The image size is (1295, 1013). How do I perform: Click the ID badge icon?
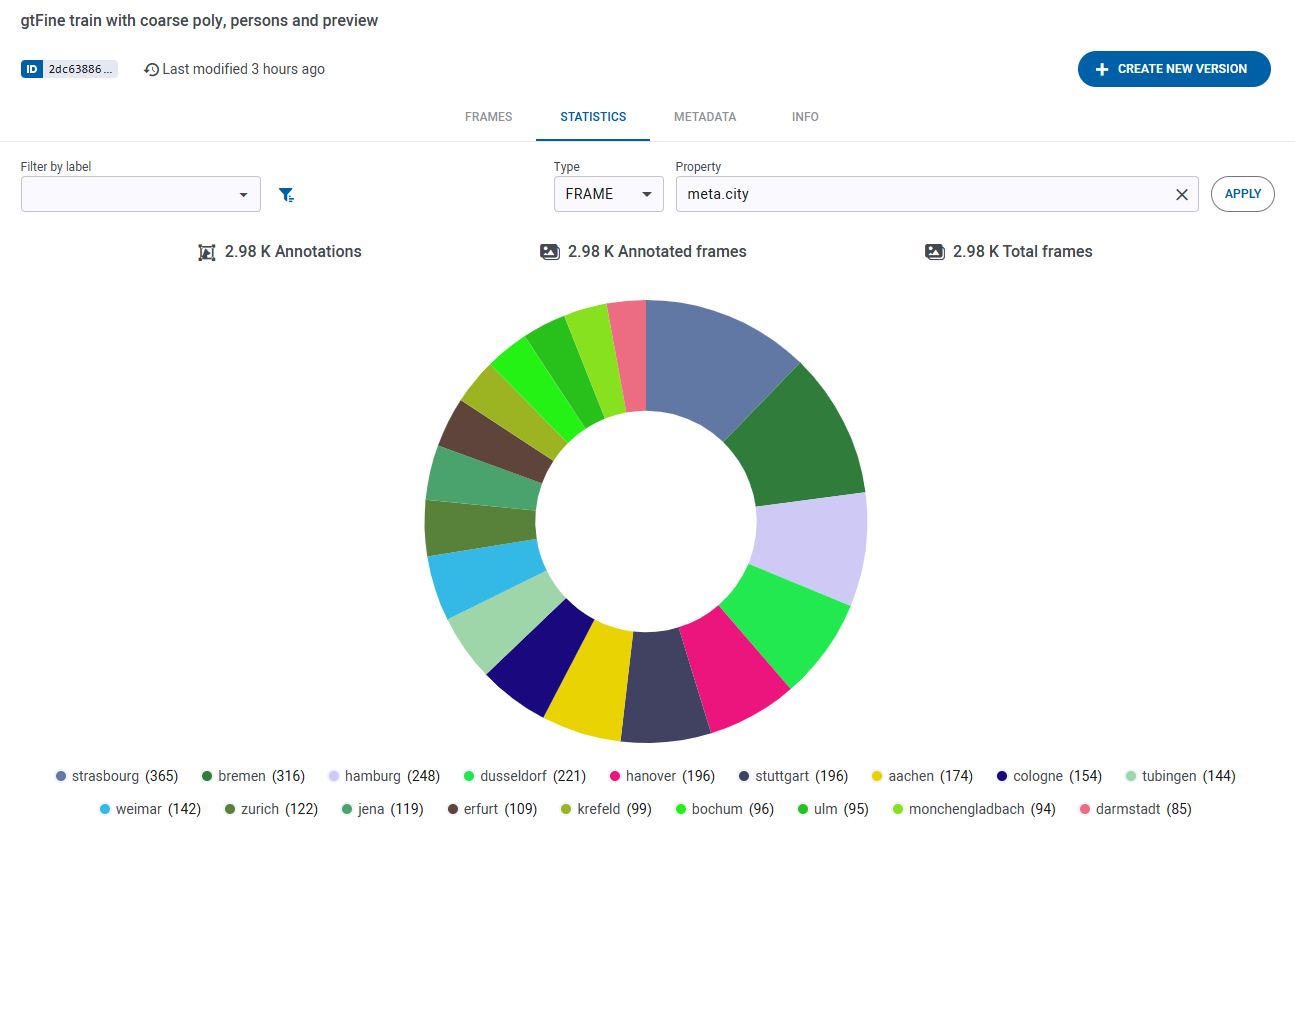33,69
